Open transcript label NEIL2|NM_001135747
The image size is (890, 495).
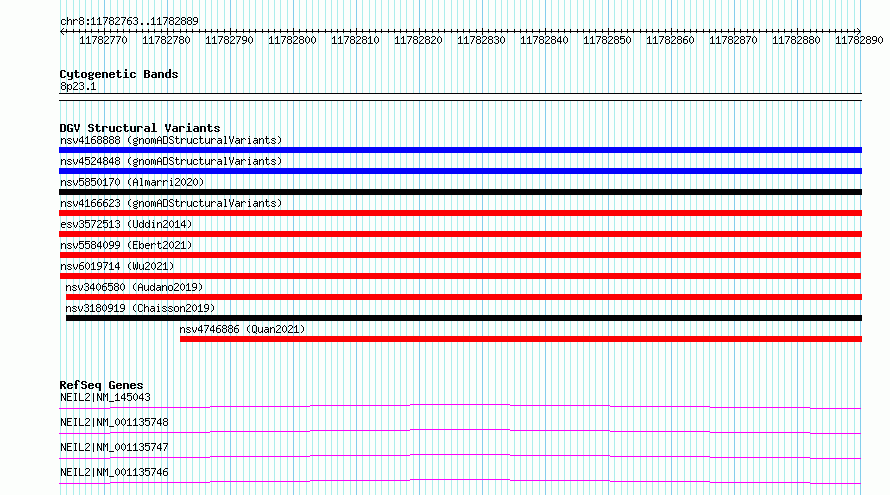114,447
